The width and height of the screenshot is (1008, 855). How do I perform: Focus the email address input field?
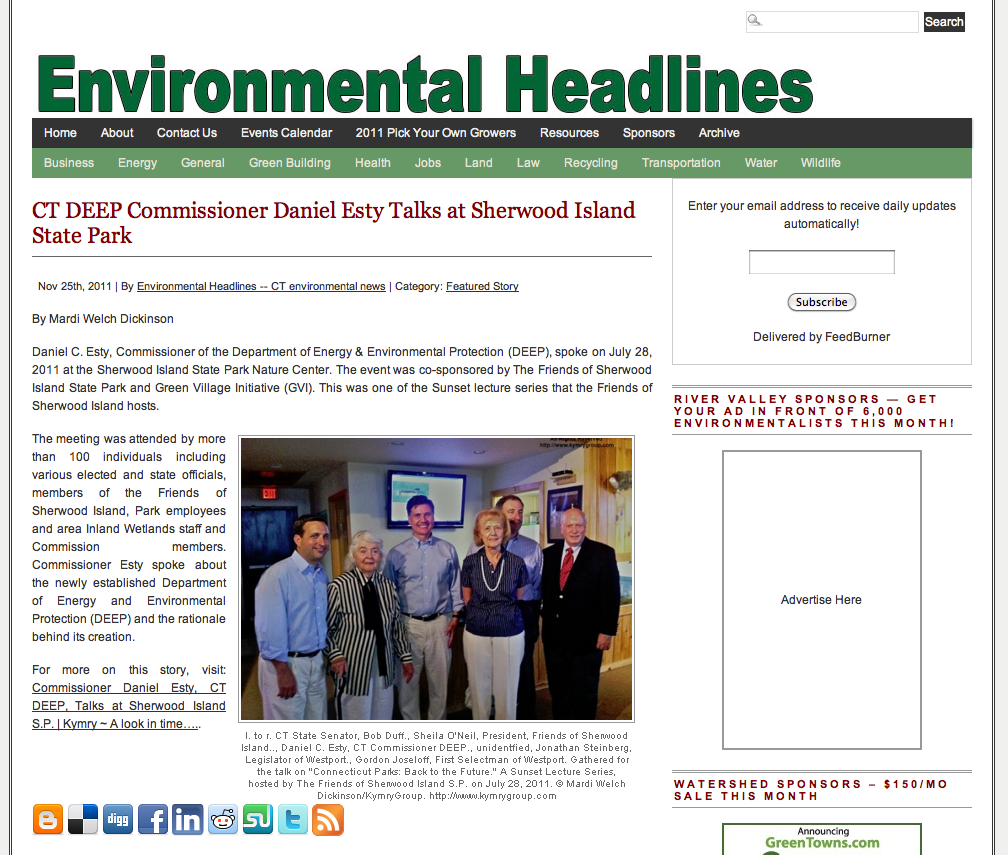821,262
